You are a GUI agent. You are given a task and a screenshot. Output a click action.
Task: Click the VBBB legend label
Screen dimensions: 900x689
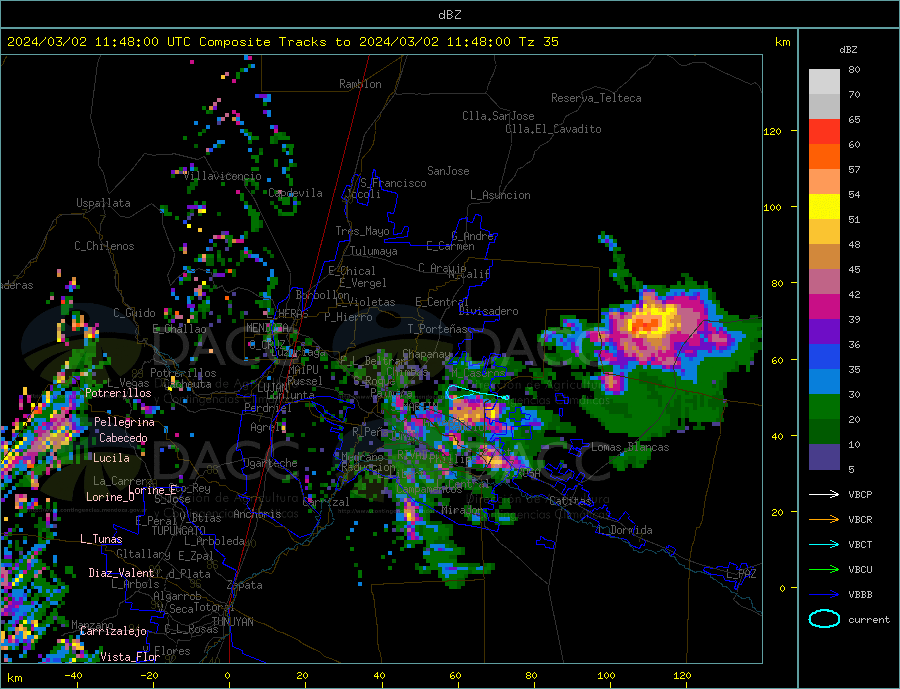point(860,594)
